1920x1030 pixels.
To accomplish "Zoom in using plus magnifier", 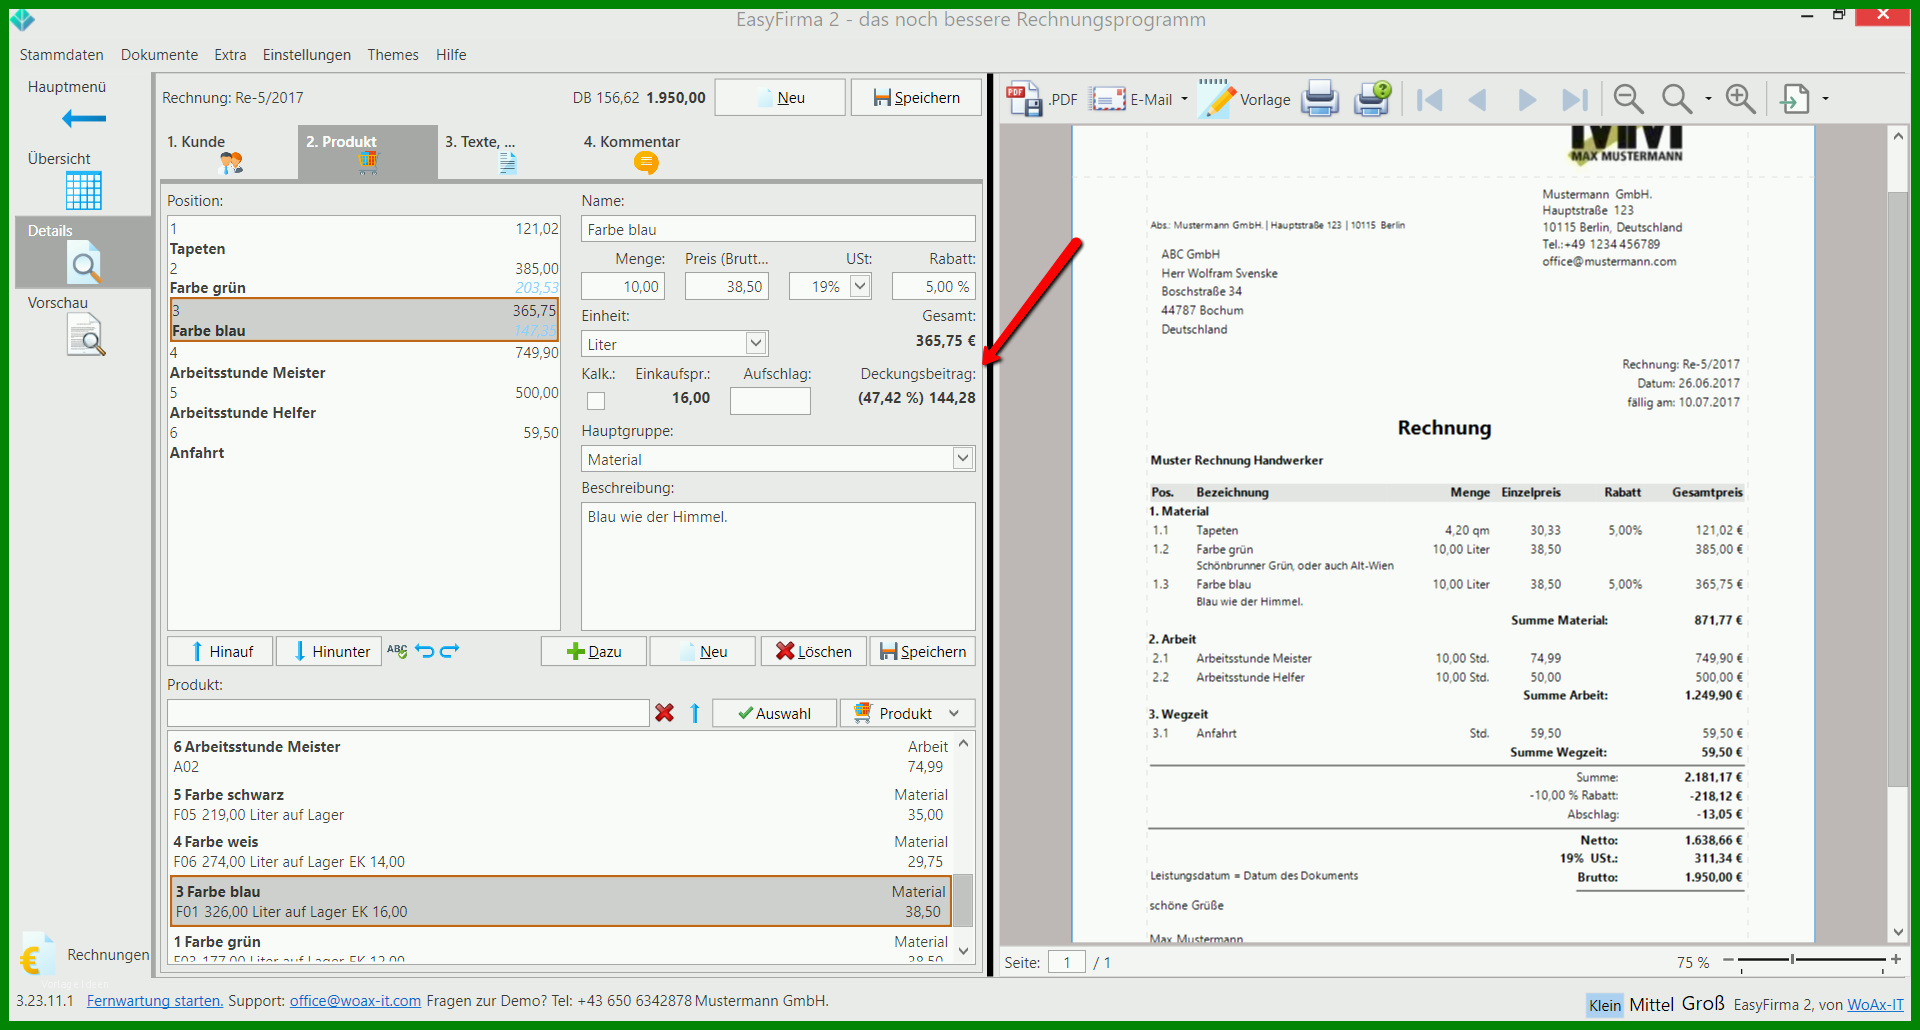I will pos(1741,98).
